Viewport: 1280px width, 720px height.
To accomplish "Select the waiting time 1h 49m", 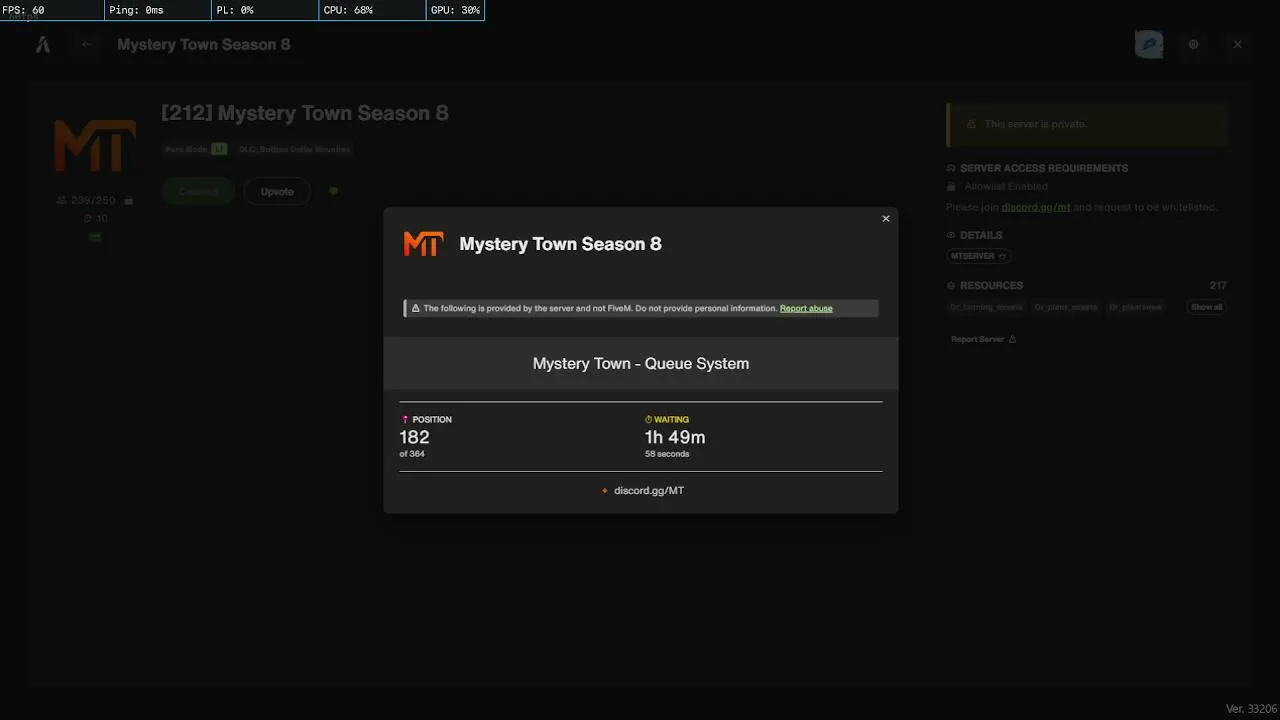I will click(x=675, y=437).
